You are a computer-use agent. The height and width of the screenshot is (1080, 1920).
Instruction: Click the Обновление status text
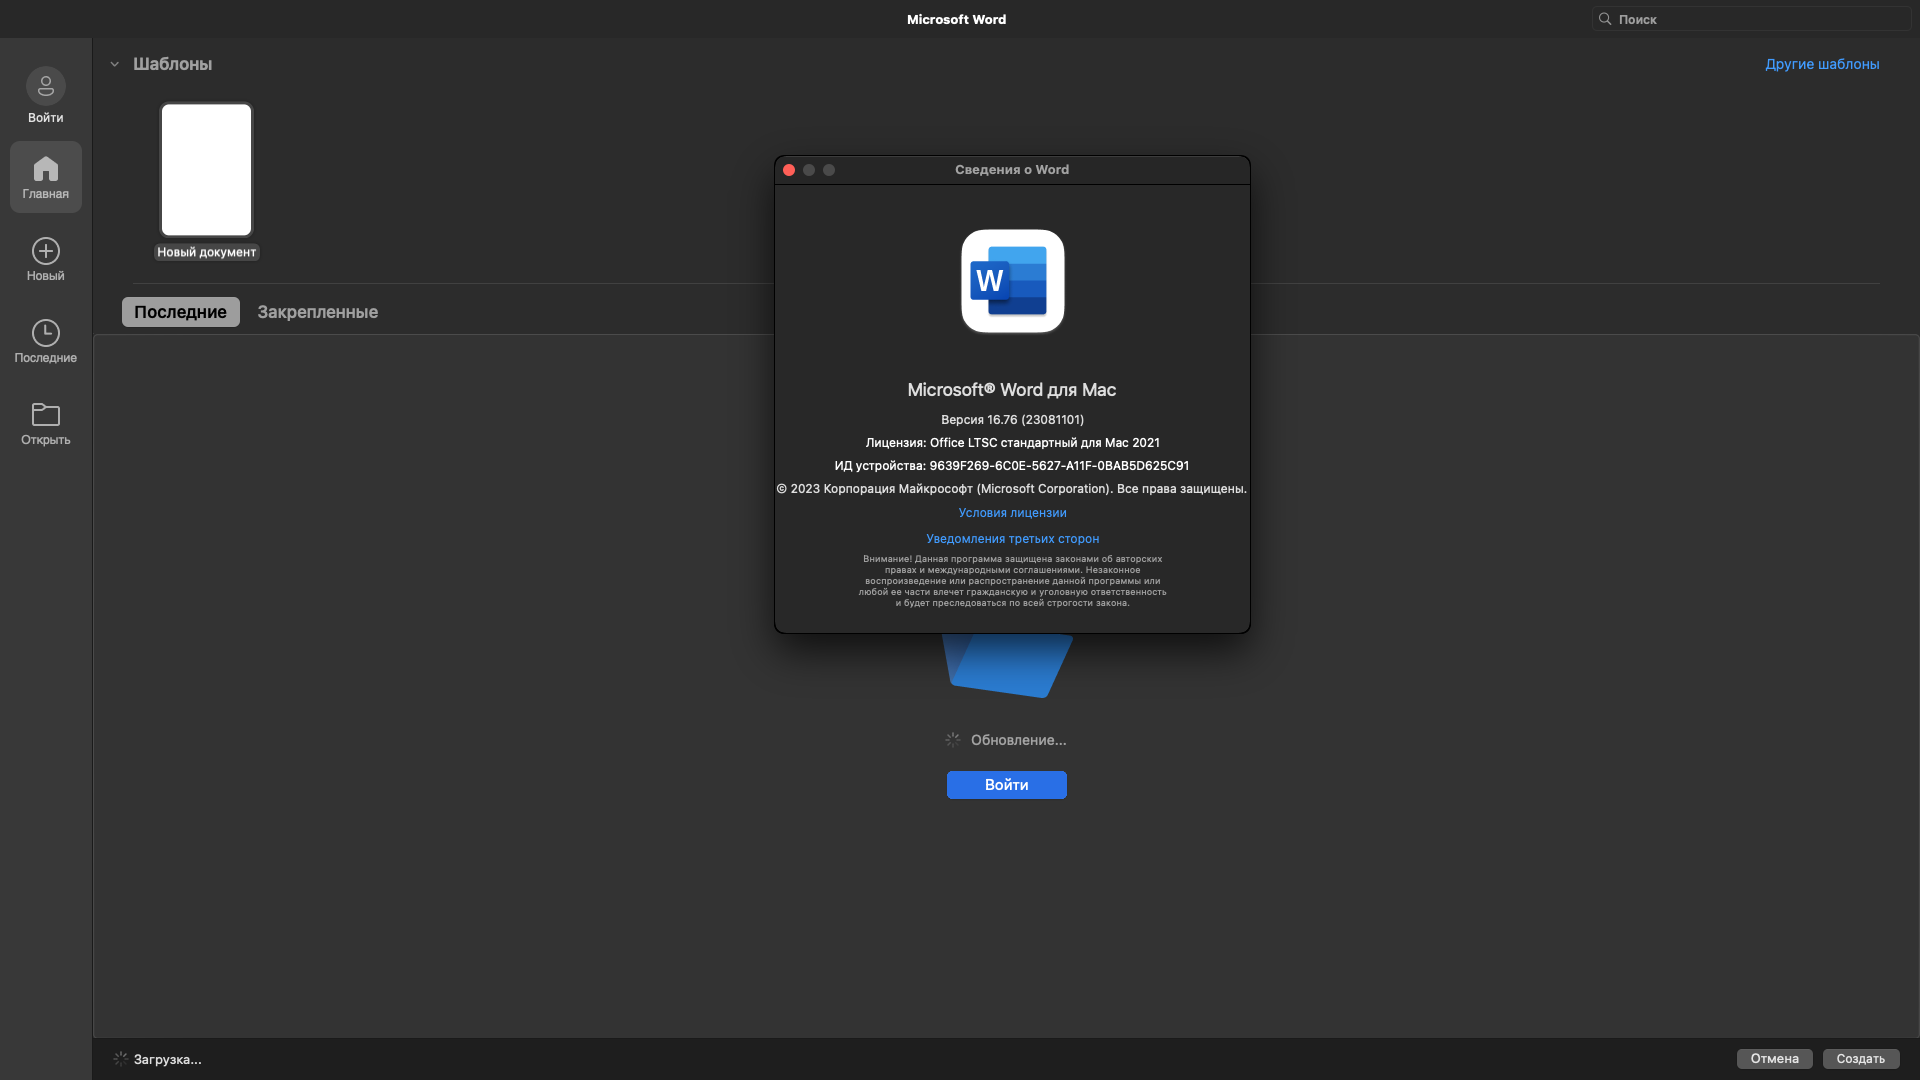tap(1018, 740)
